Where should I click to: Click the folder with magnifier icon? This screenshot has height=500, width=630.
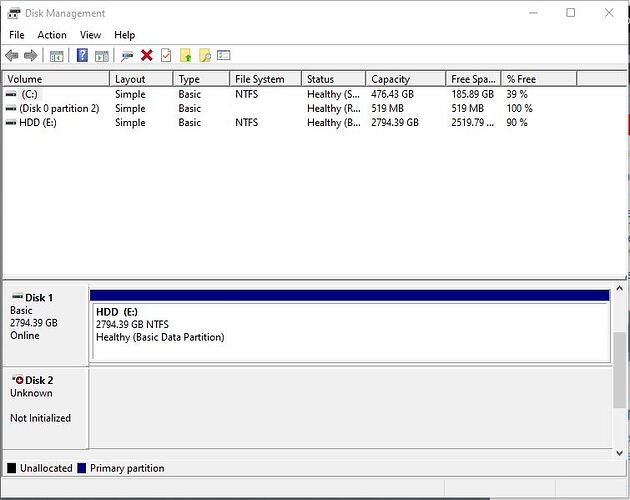(205, 55)
